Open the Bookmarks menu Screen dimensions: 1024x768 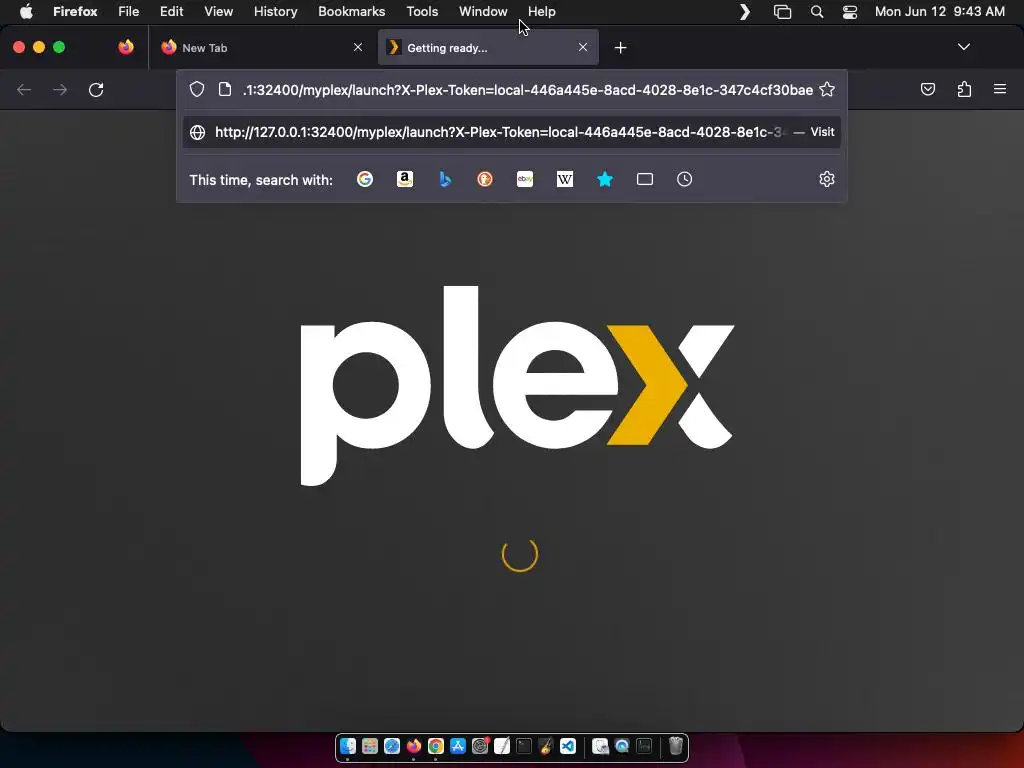351,11
